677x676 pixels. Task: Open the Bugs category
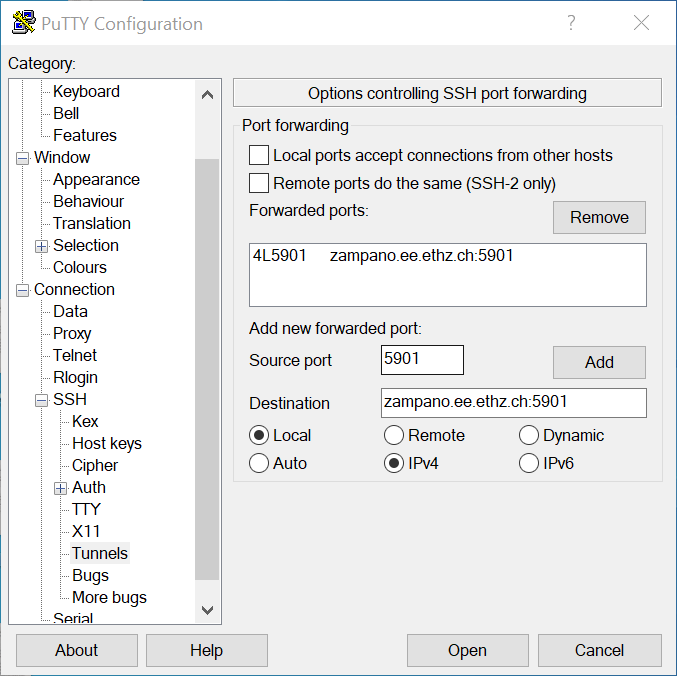pos(90,576)
